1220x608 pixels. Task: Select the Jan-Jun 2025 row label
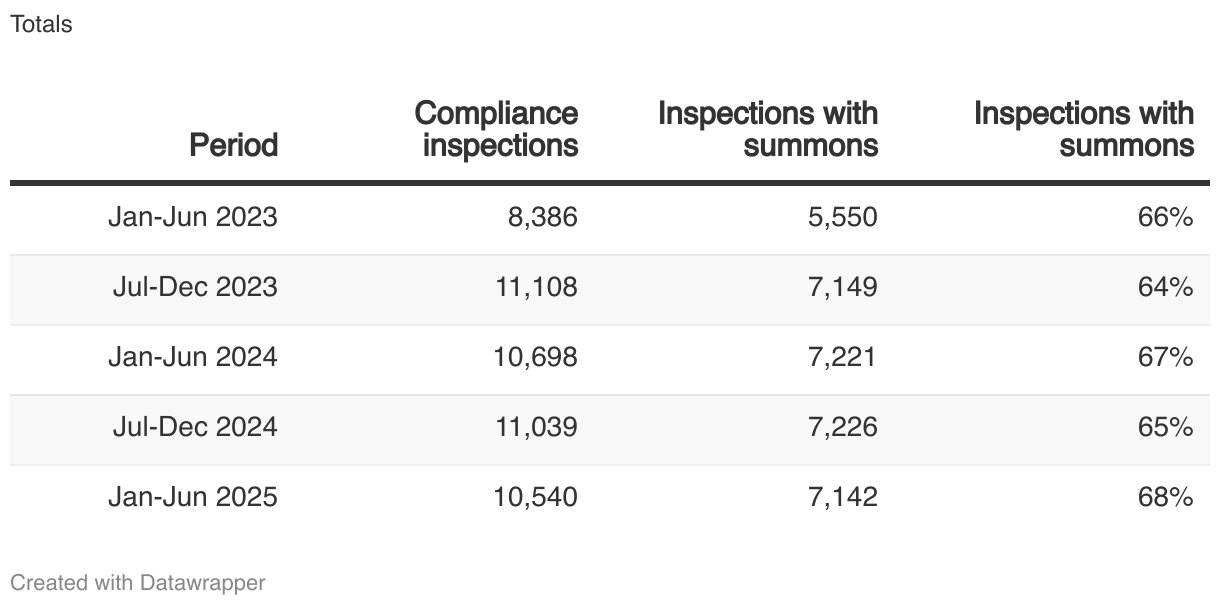coord(193,497)
